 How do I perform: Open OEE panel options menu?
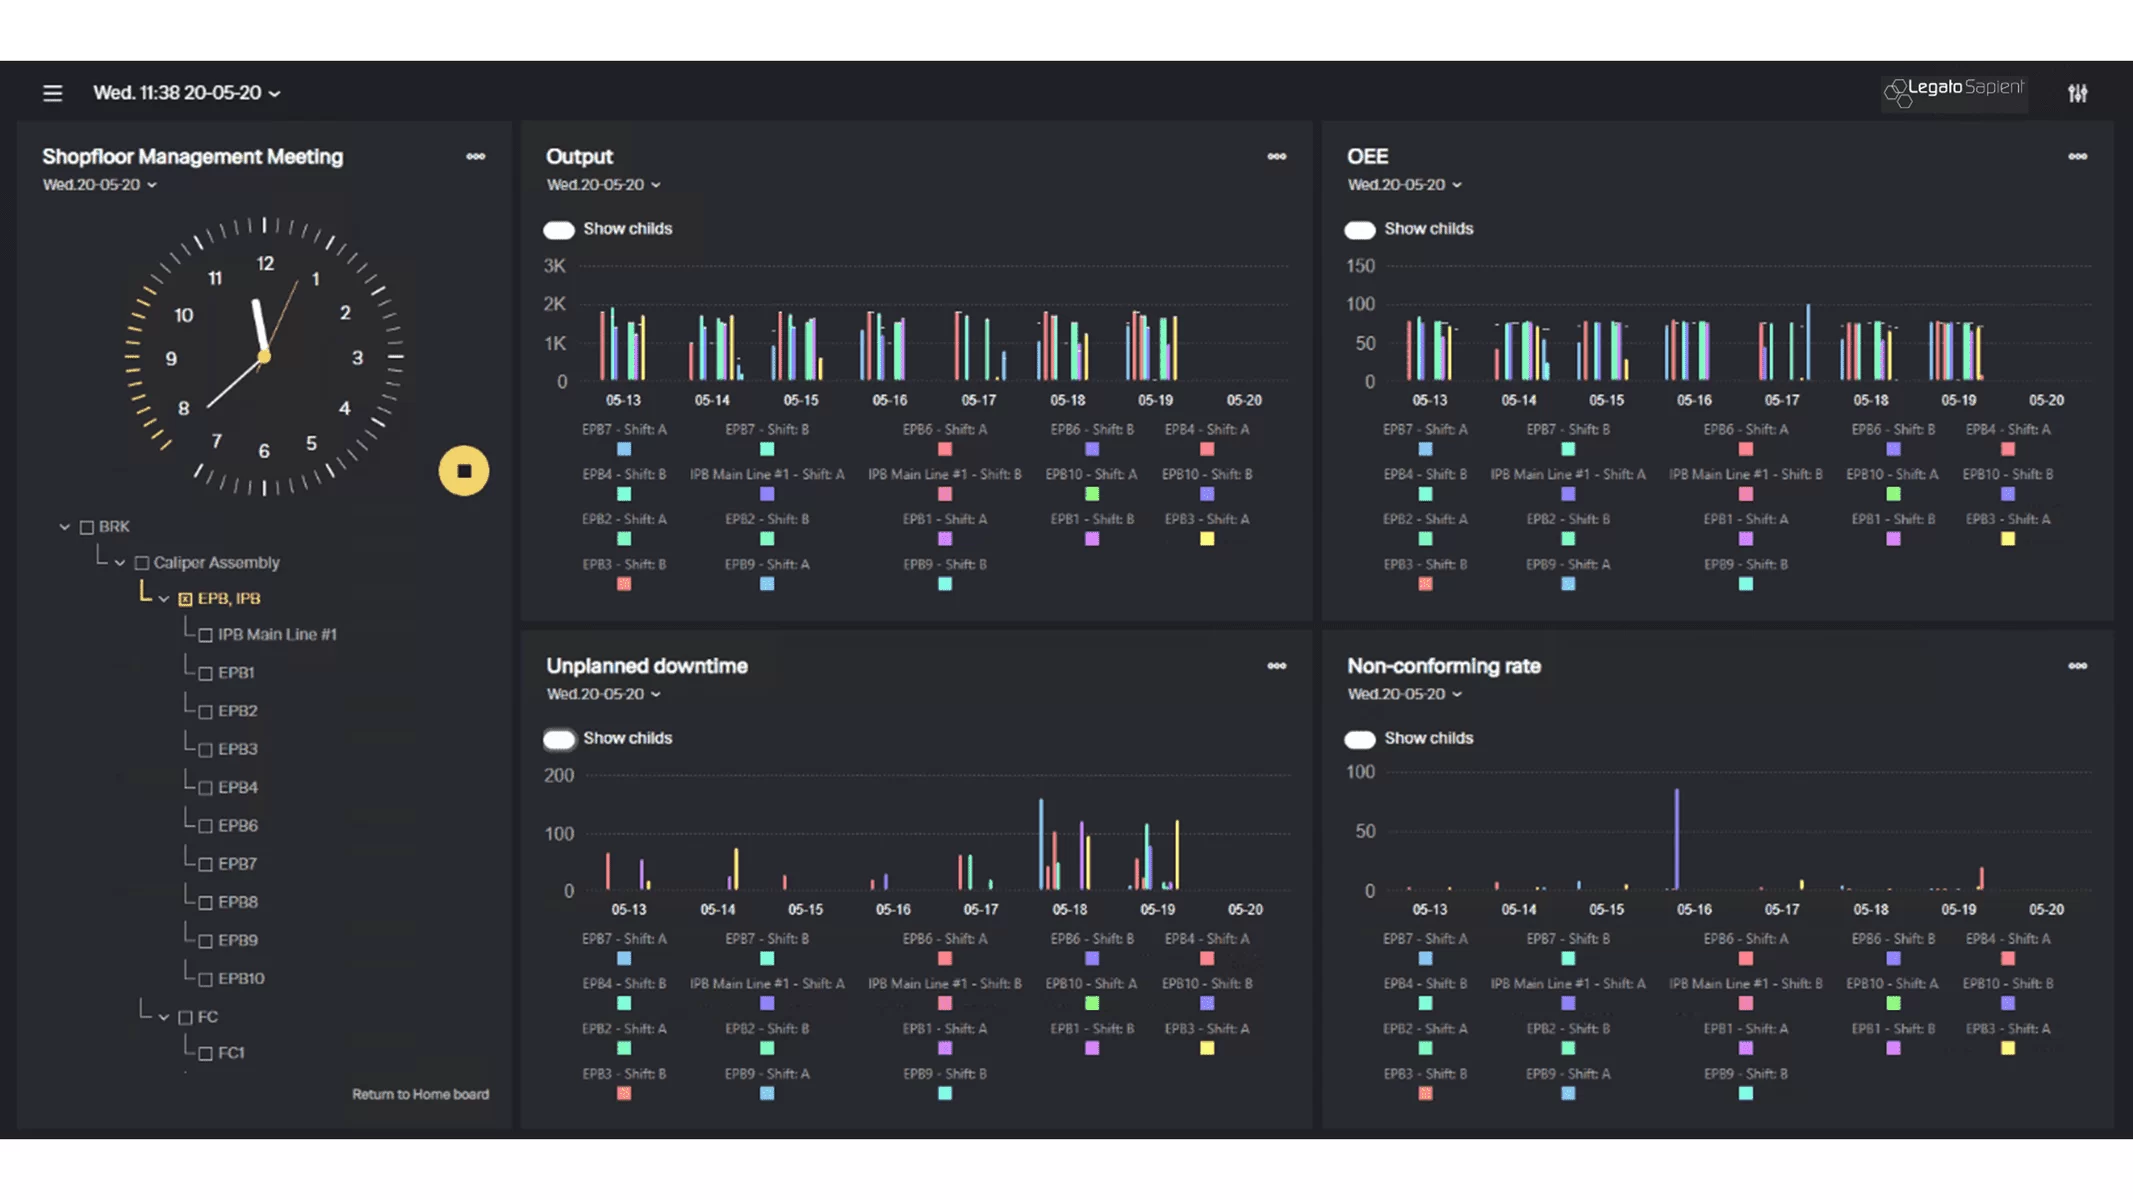[2077, 157]
